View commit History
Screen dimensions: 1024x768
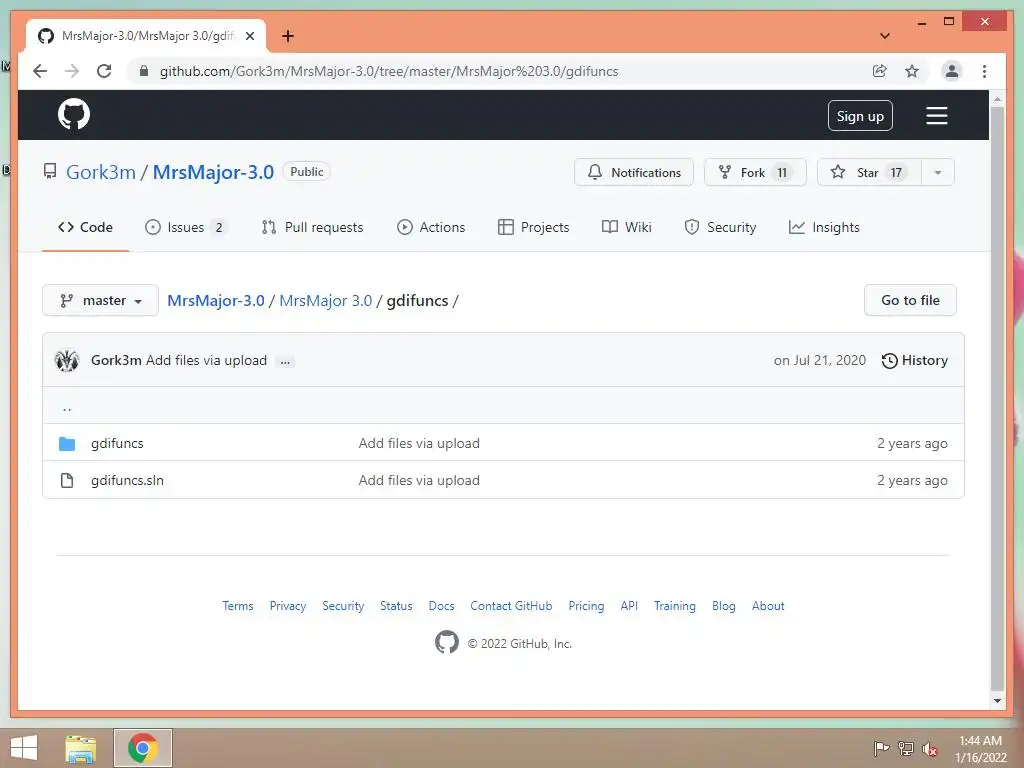pyautogui.click(x=914, y=360)
